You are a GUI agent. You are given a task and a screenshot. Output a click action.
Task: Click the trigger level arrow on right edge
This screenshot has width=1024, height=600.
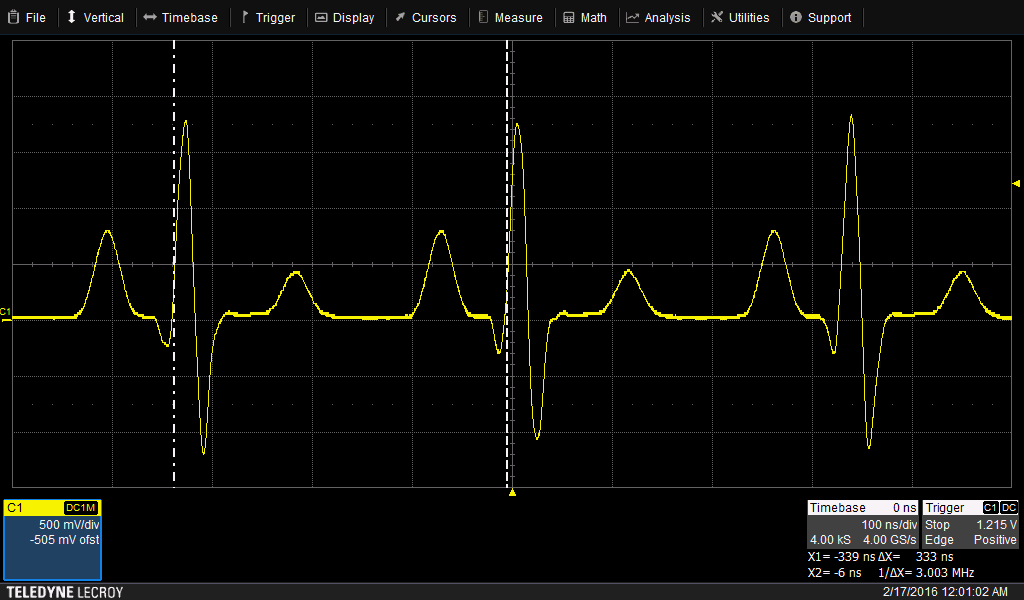pos(1016,183)
